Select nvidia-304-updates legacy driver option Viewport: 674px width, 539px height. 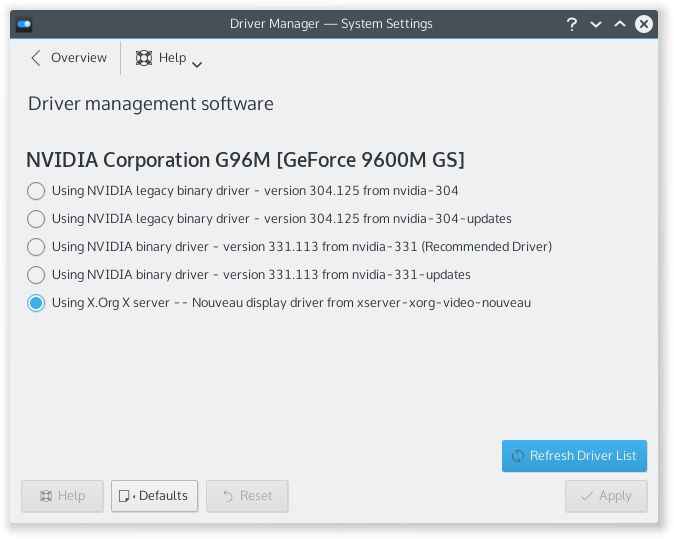coord(269,218)
